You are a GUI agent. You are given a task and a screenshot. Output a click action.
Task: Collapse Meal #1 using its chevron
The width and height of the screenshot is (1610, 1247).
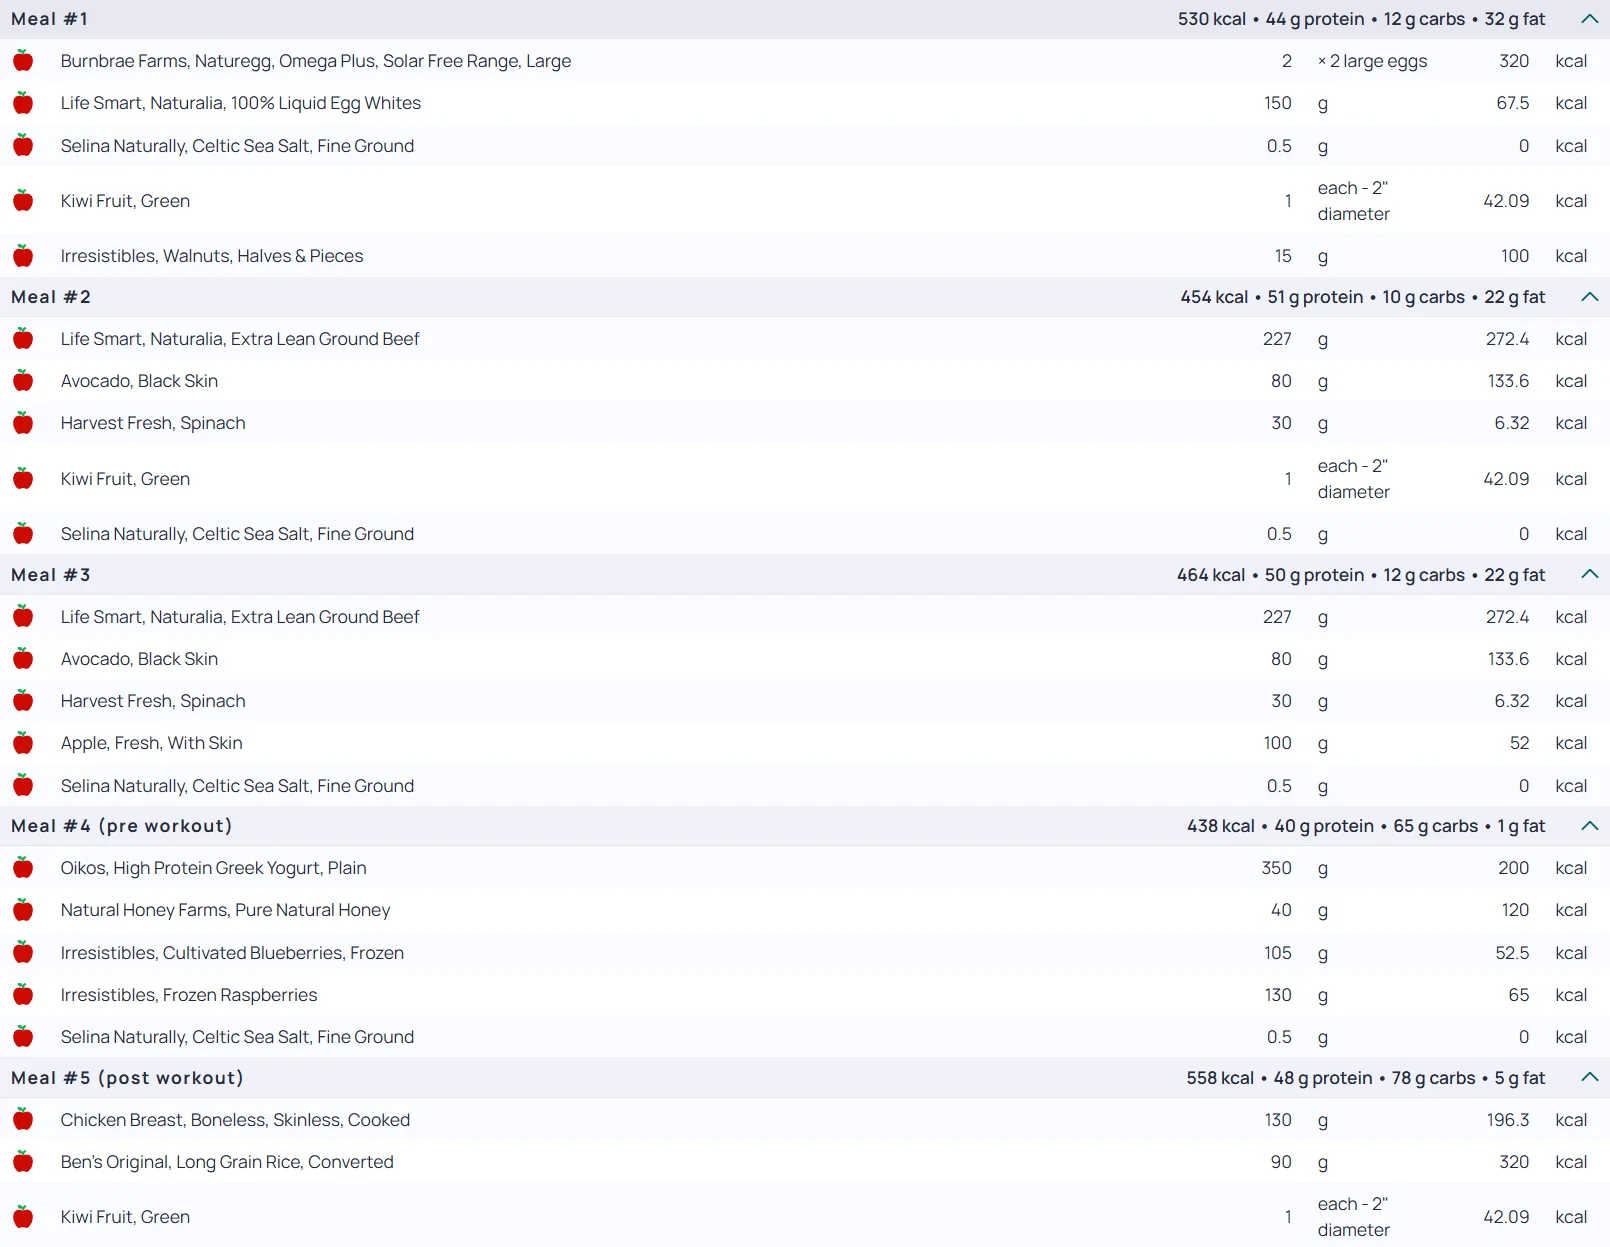(1590, 19)
